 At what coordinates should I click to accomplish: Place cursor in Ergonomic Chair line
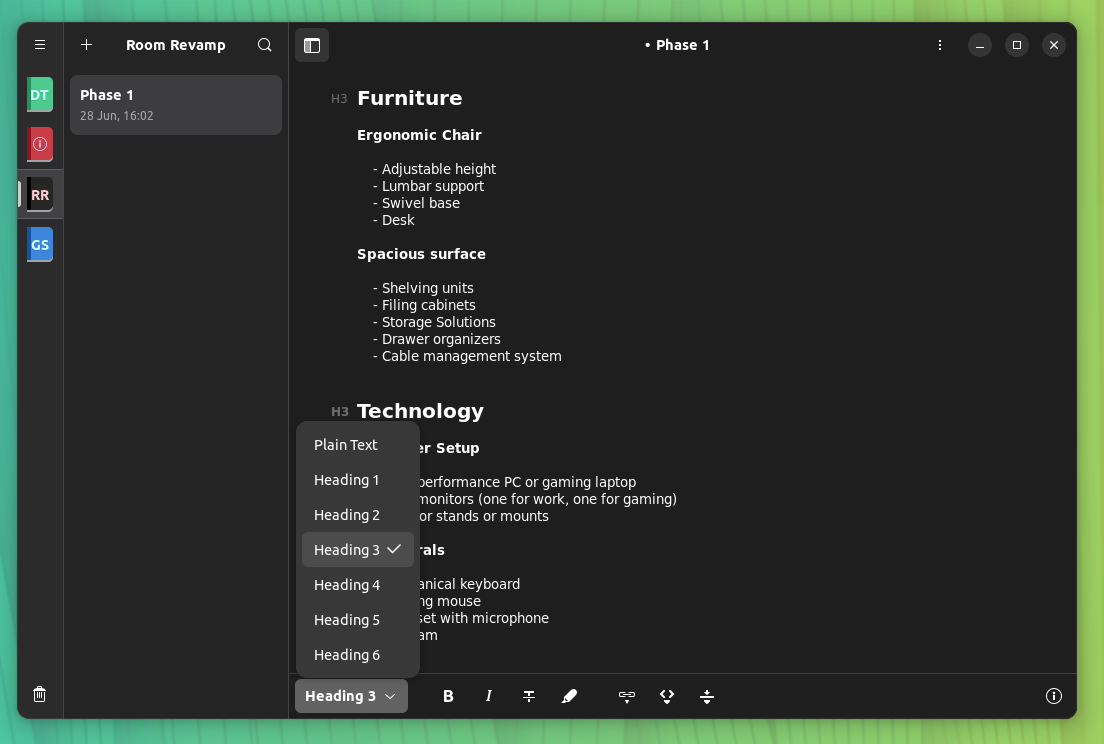point(419,135)
